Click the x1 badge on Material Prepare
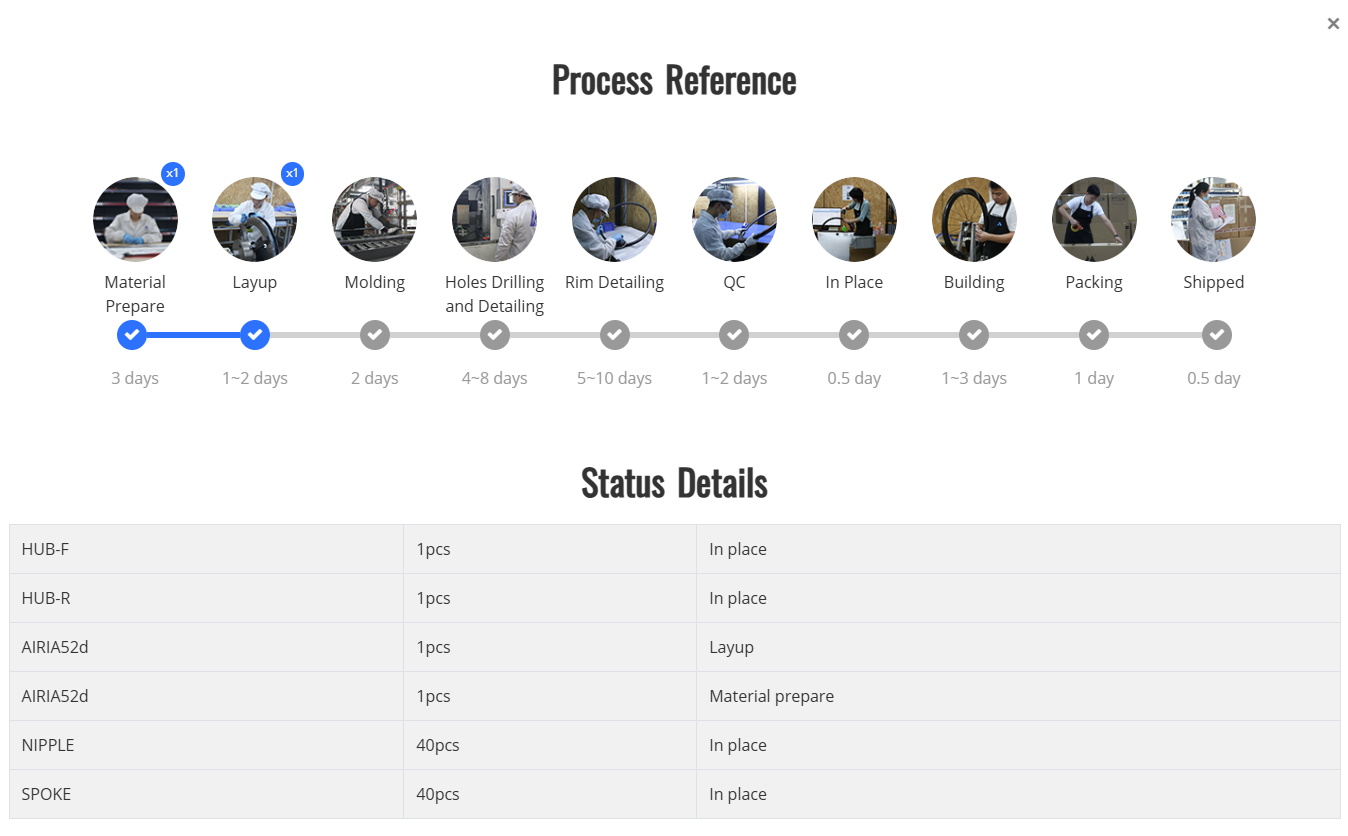This screenshot has width=1348, height=836. coord(173,174)
